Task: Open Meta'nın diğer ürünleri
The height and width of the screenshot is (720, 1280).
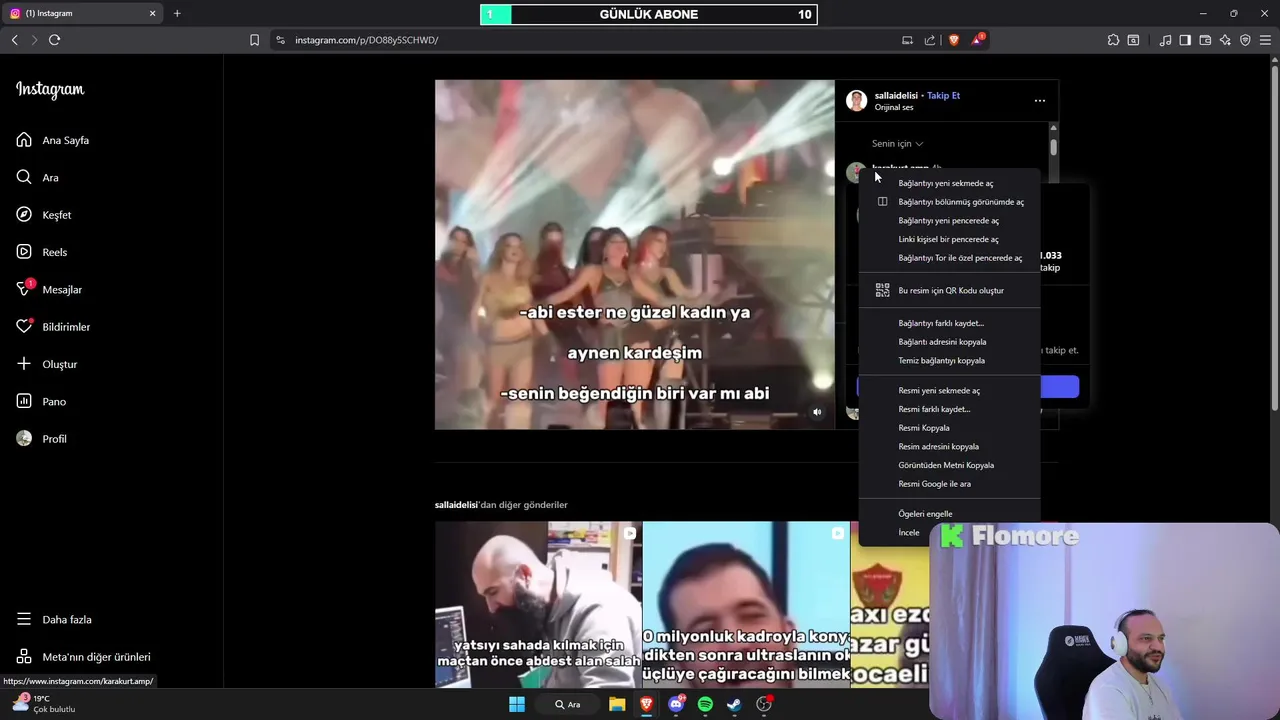Action: pos(83,657)
